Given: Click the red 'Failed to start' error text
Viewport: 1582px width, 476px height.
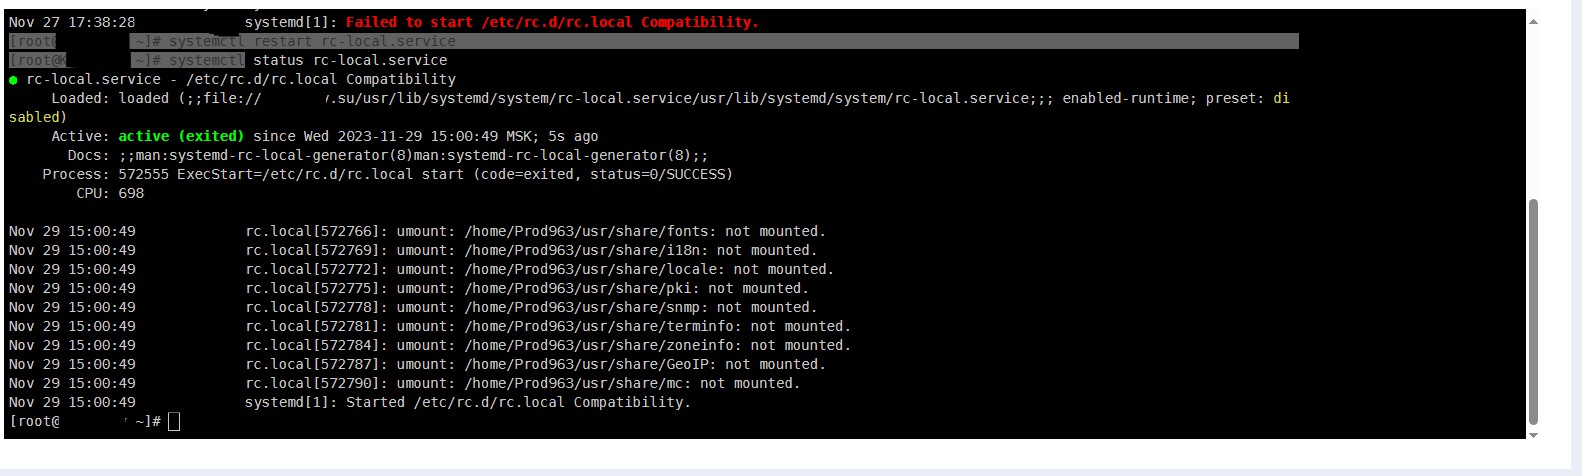Looking at the screenshot, I should coord(551,22).
